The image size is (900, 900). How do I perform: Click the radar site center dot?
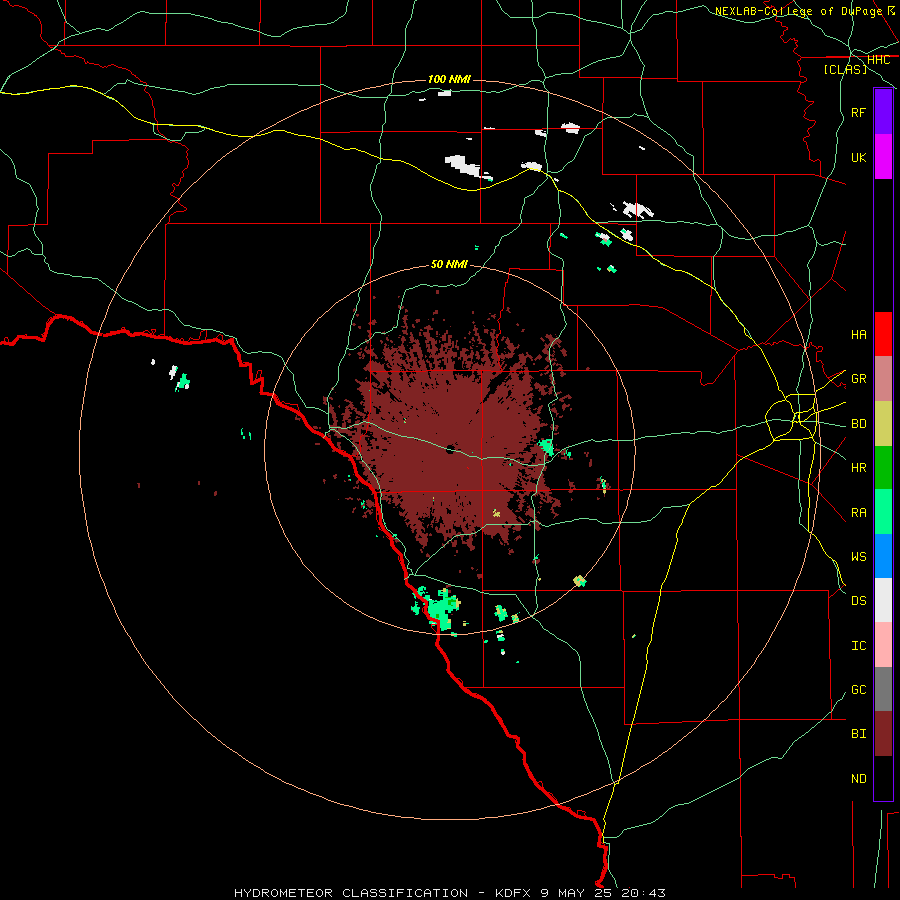point(450,449)
